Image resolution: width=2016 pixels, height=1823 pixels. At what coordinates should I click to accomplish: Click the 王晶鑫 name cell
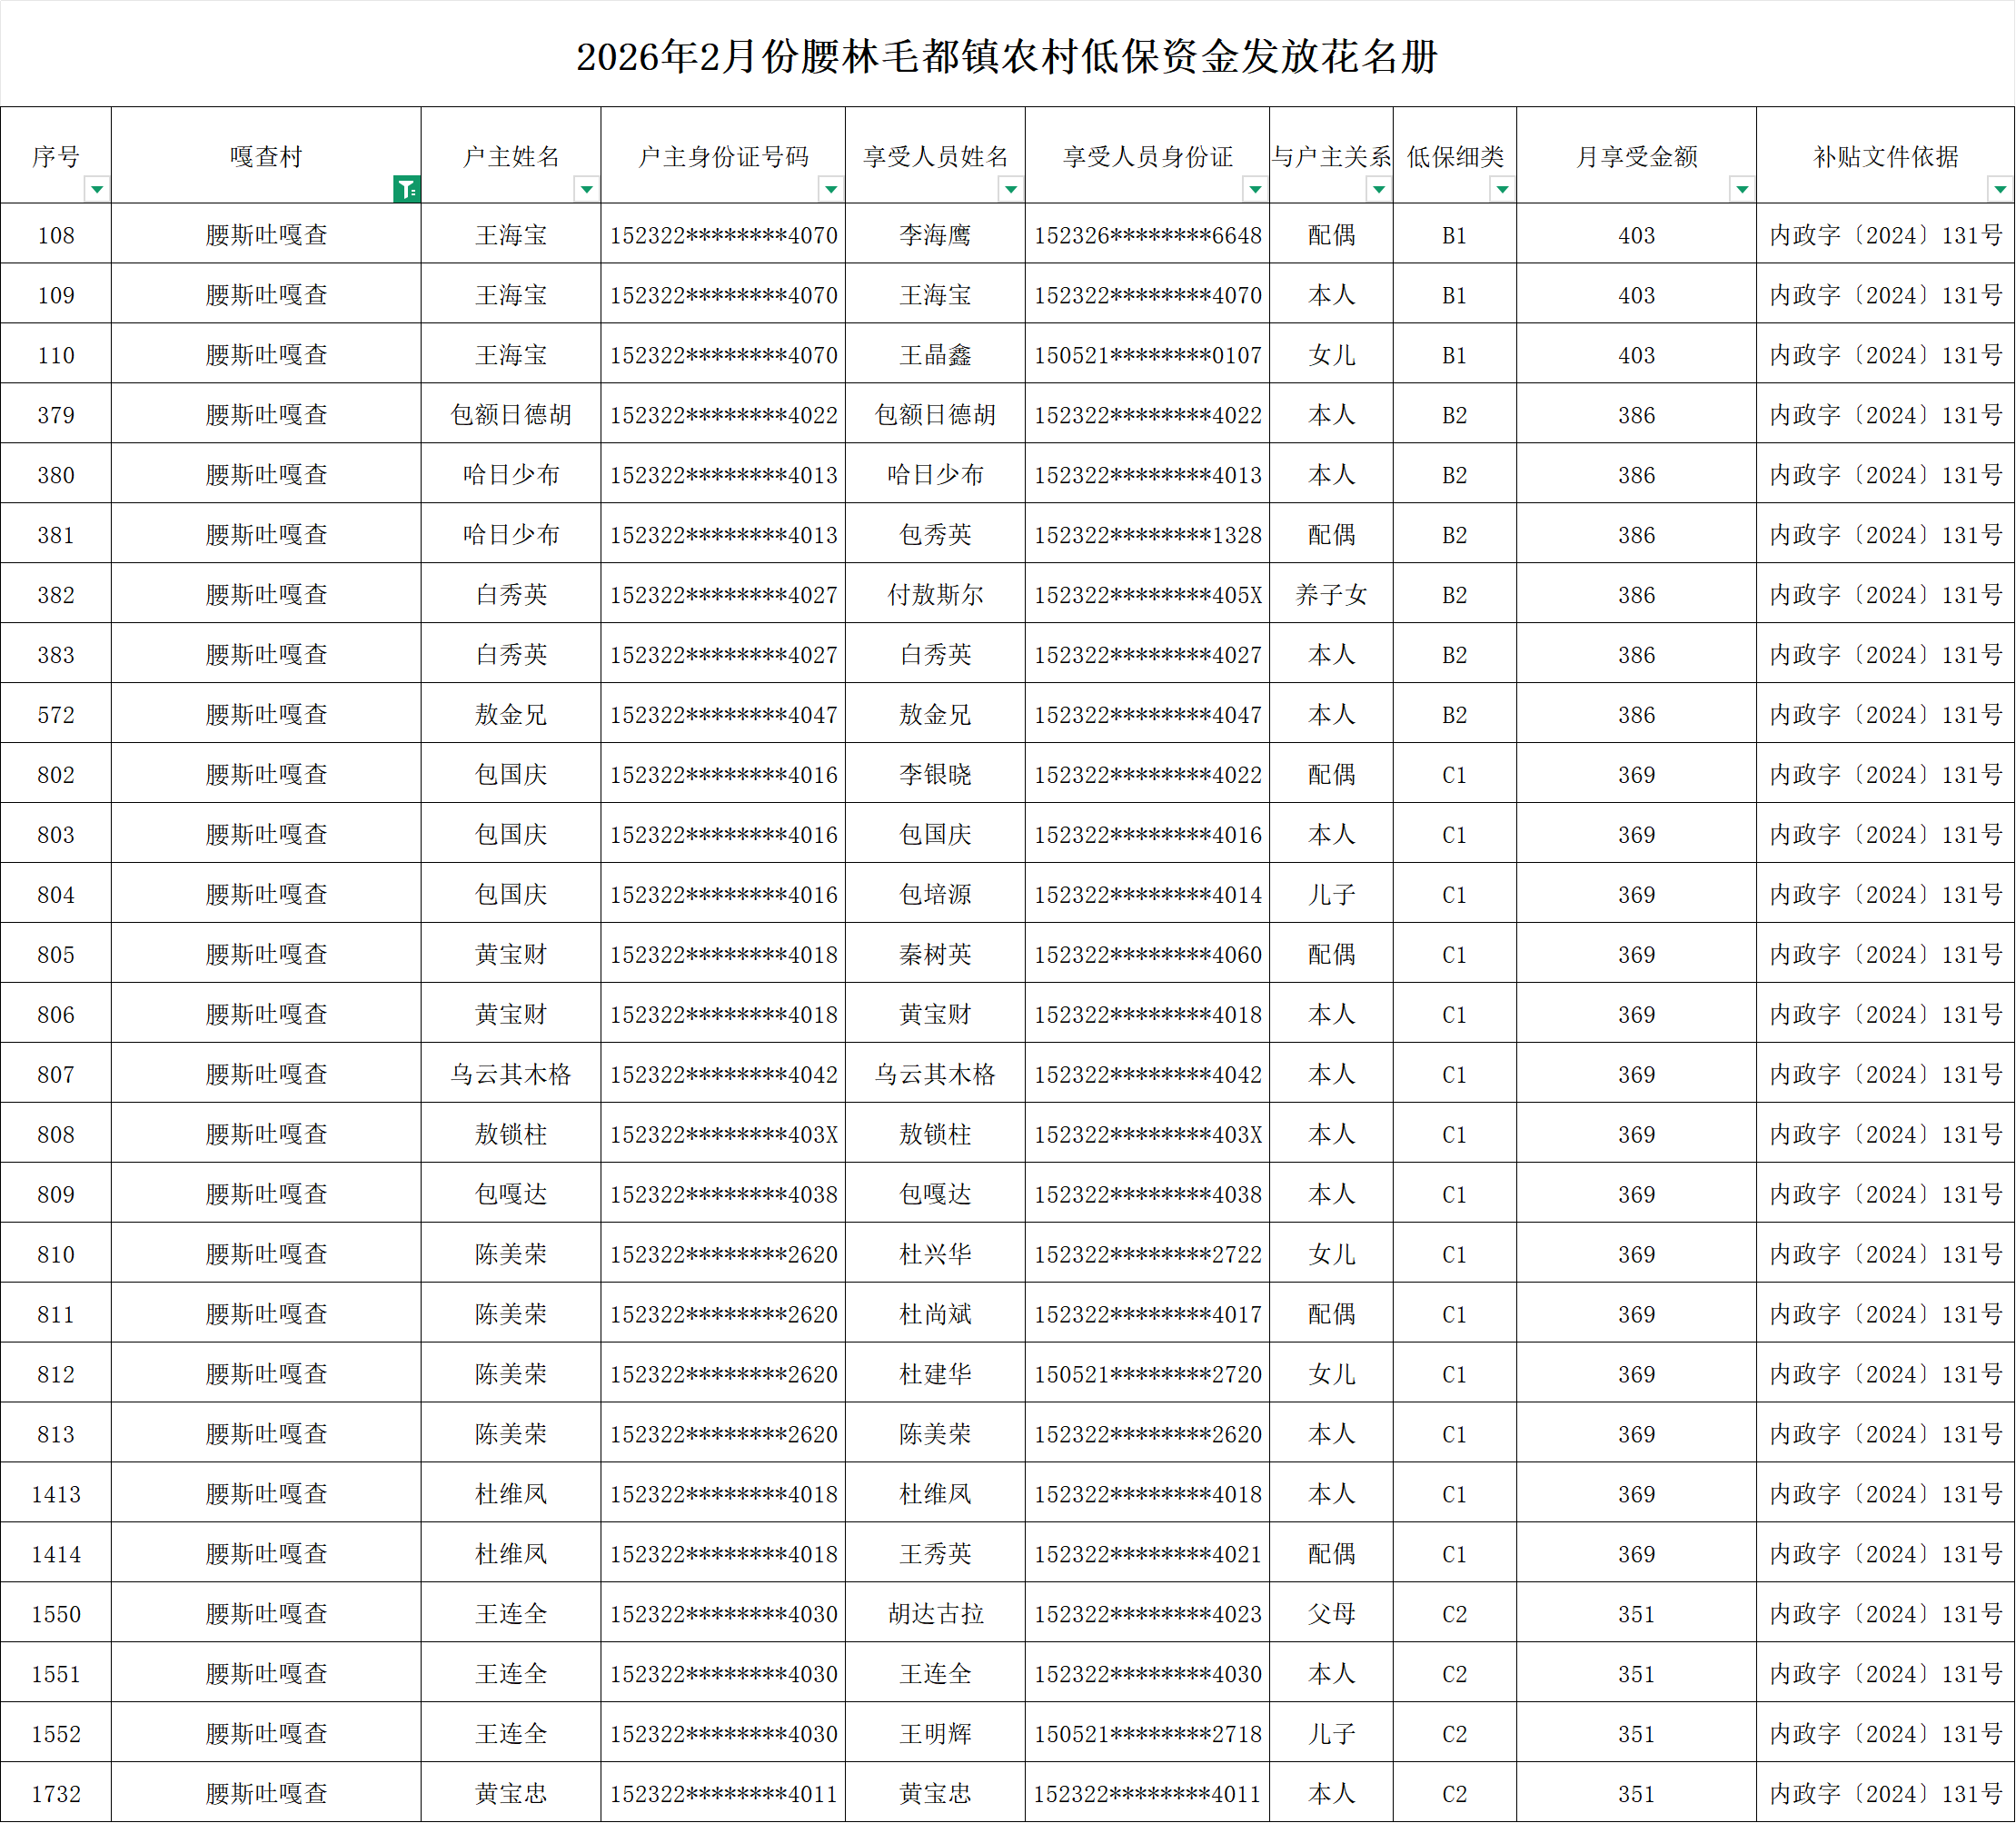point(935,355)
